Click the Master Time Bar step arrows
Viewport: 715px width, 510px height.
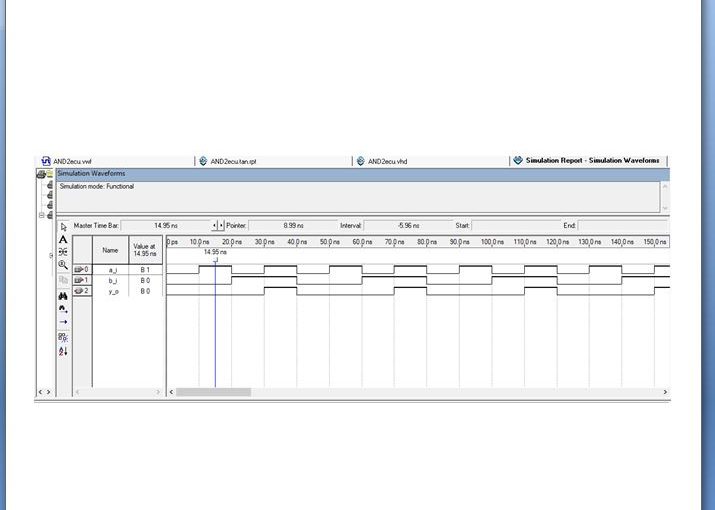pyautogui.click(x=218, y=226)
